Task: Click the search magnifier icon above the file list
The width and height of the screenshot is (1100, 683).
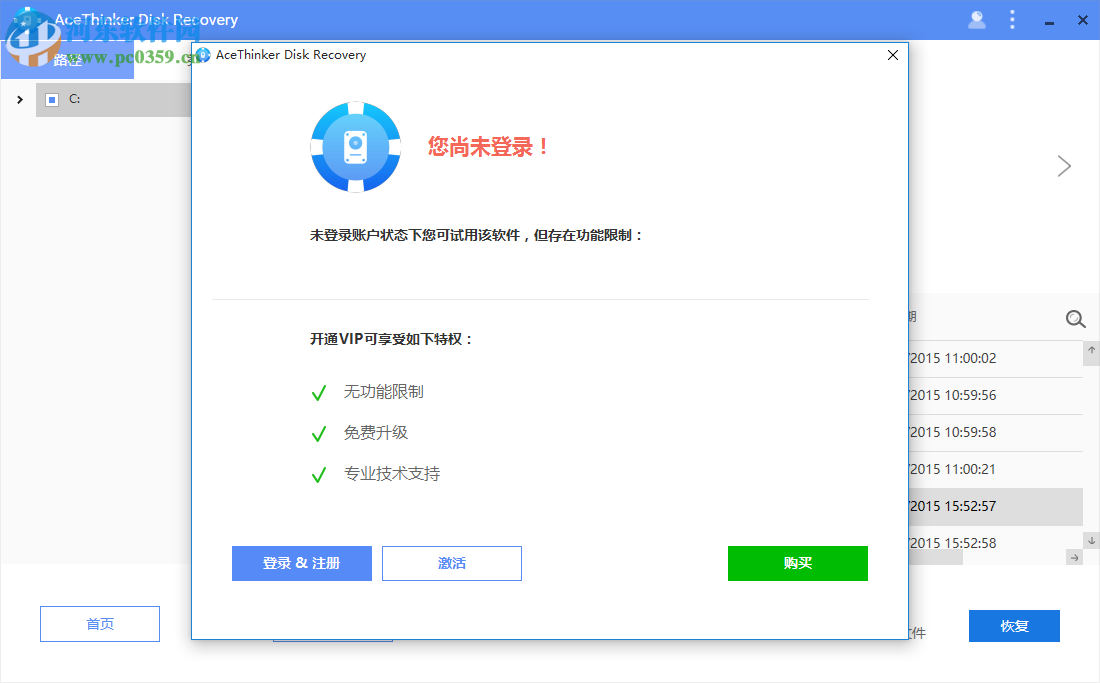Action: point(1075,318)
